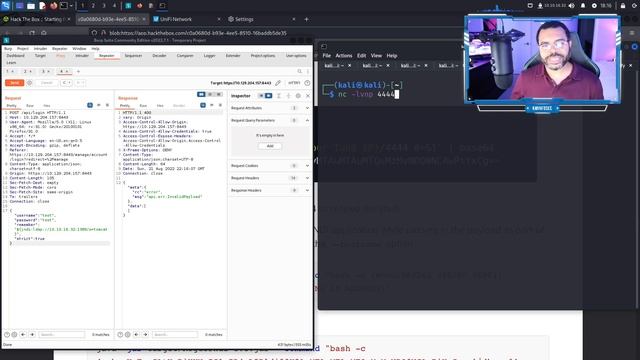Switch Response view to Hex

[x=160, y=106]
